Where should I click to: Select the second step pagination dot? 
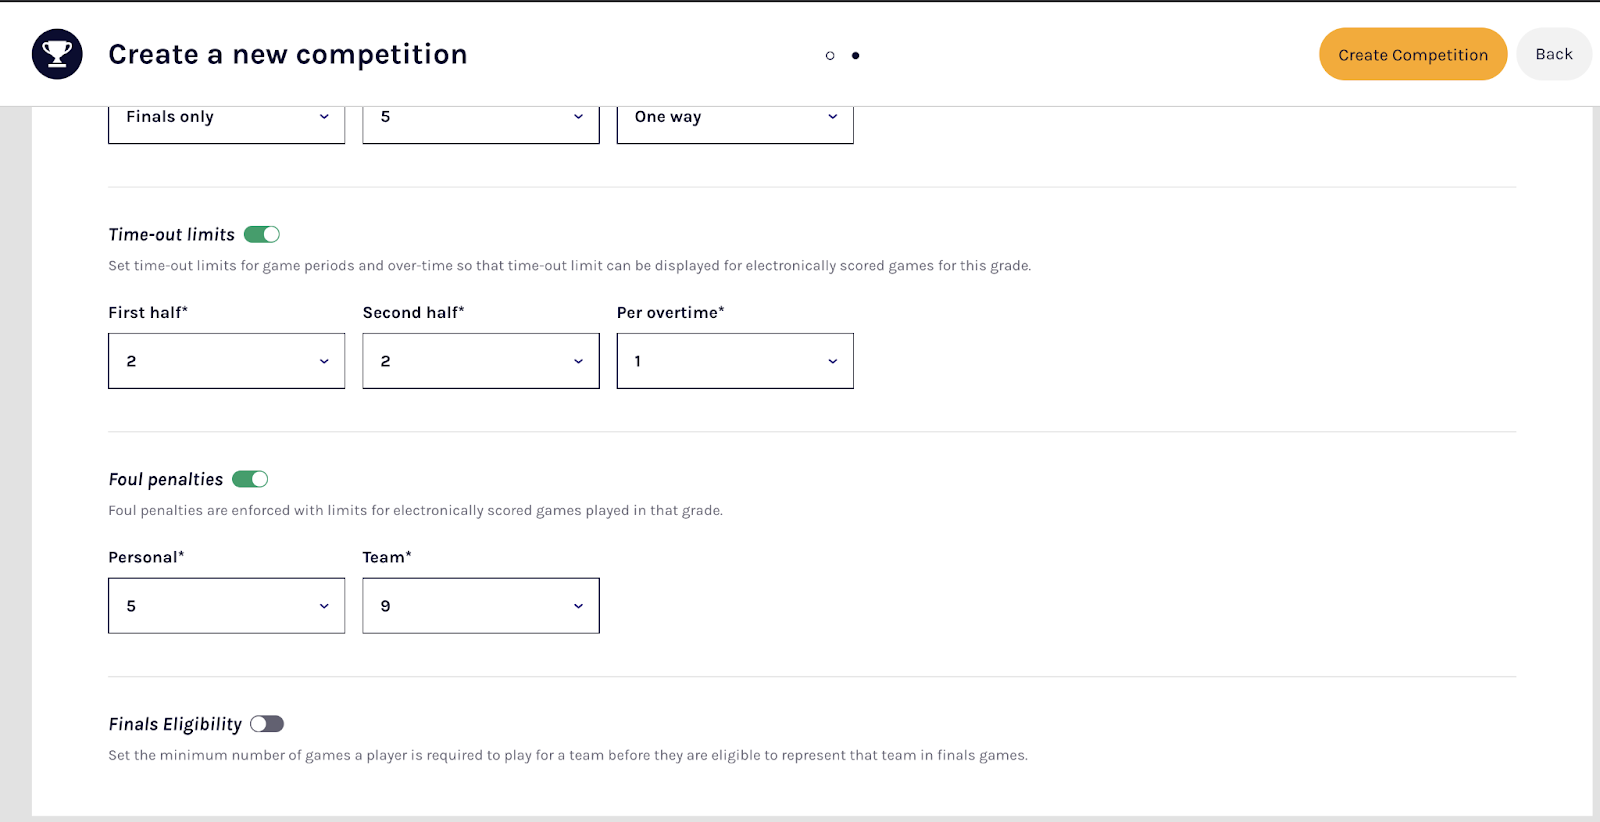855,56
